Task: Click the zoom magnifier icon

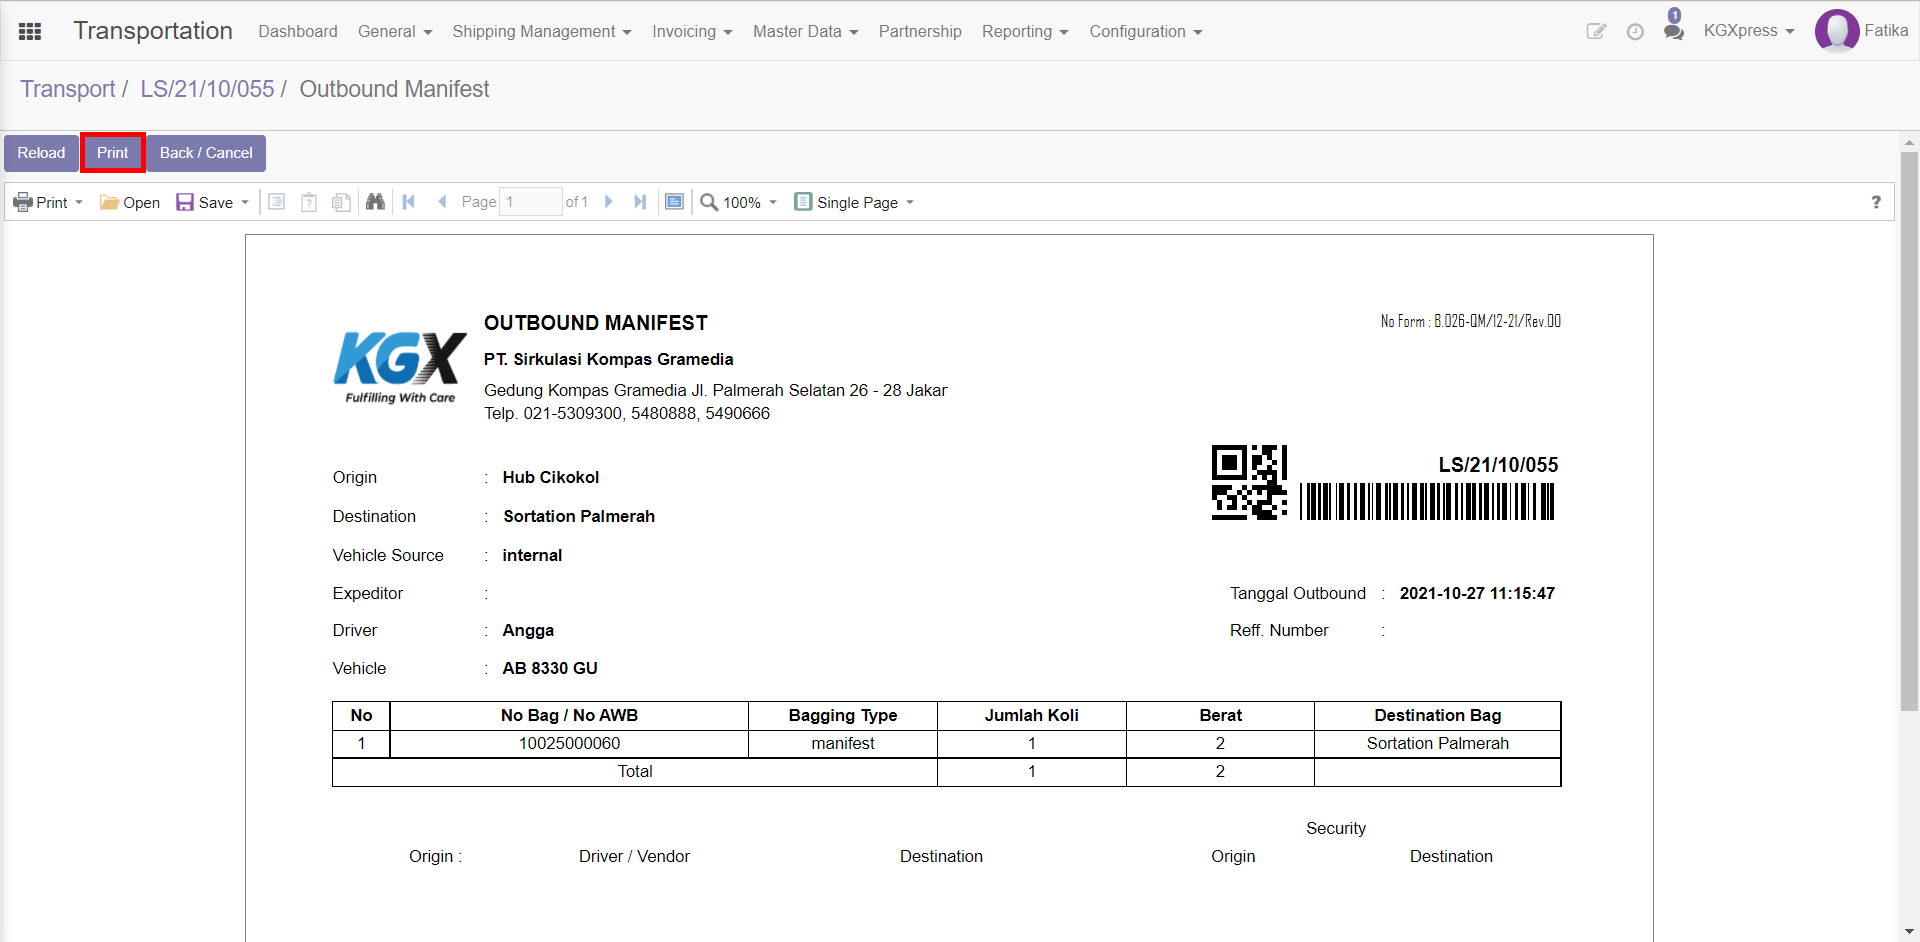Action: click(x=709, y=202)
